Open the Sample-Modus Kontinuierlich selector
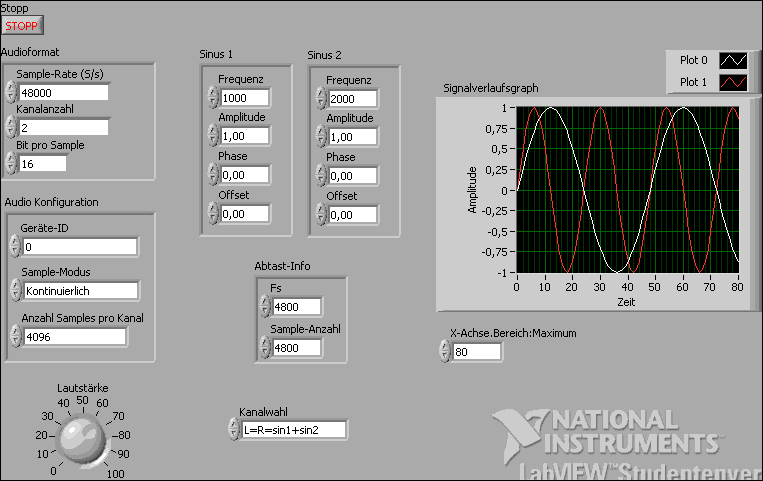 click(x=82, y=290)
